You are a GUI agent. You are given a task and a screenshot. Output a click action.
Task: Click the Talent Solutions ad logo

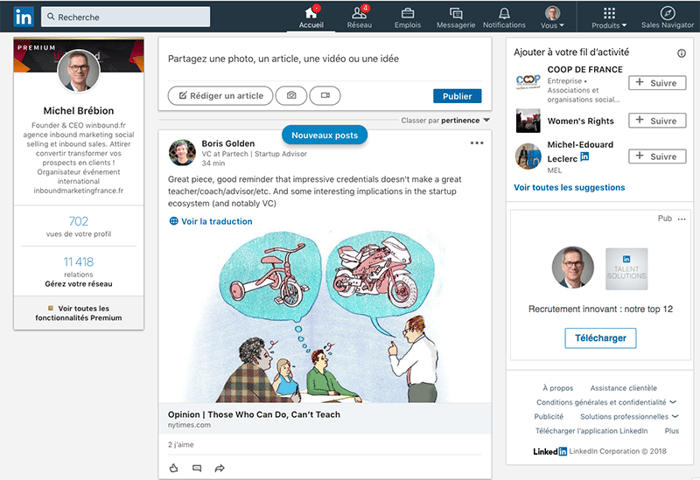(626, 269)
